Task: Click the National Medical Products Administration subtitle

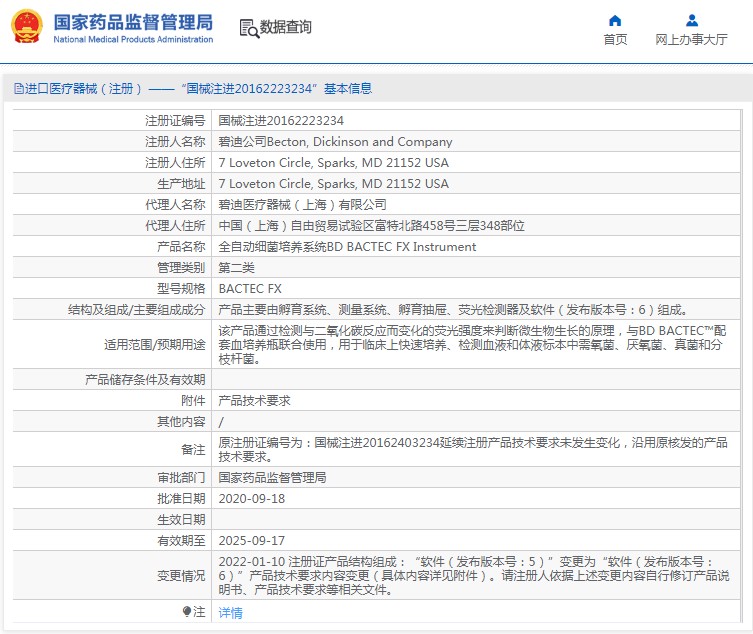Action: [133, 40]
